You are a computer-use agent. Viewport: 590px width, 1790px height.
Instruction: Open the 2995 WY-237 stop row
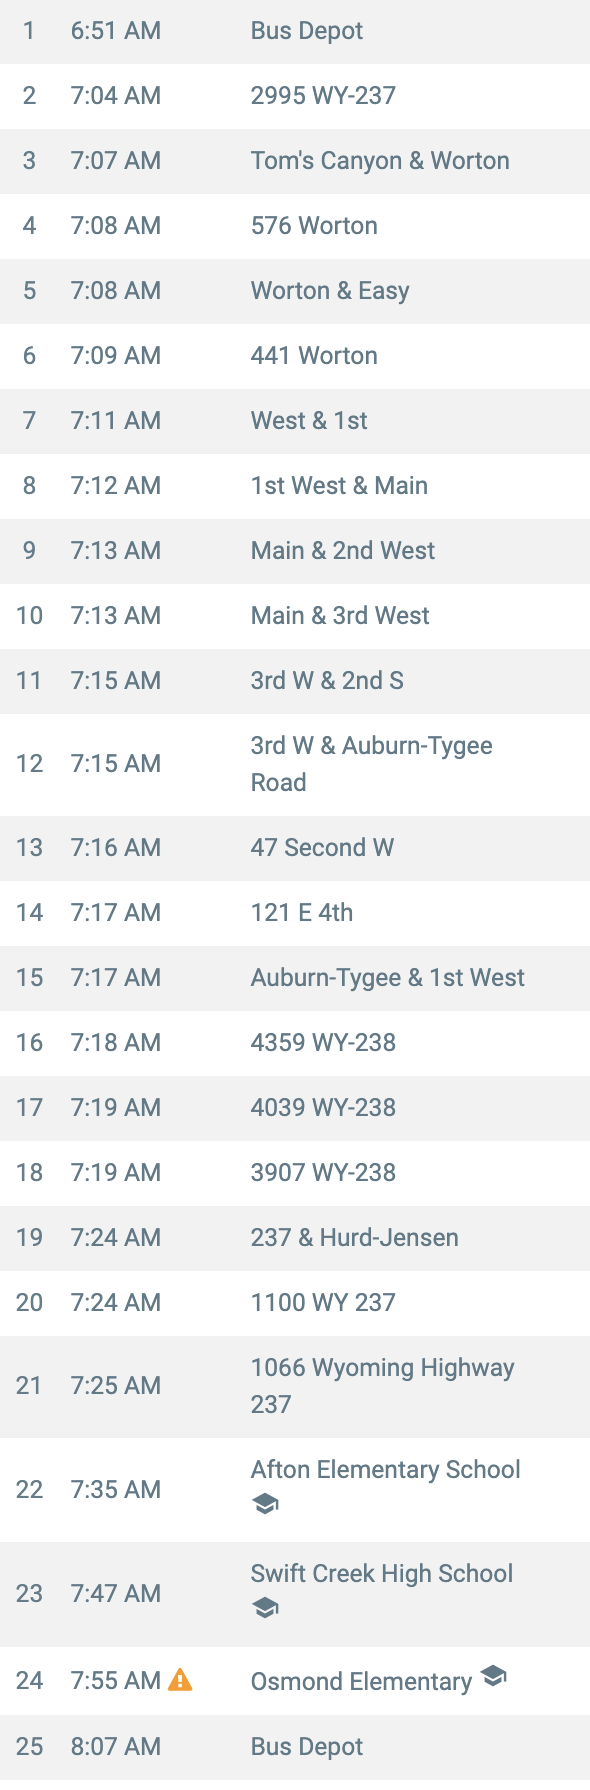[295, 96]
